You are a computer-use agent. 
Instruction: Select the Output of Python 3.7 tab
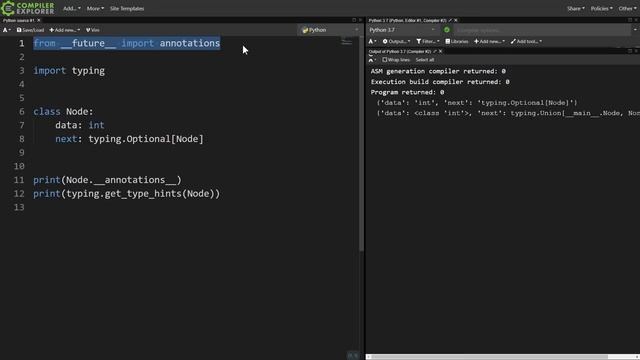tap(400, 51)
